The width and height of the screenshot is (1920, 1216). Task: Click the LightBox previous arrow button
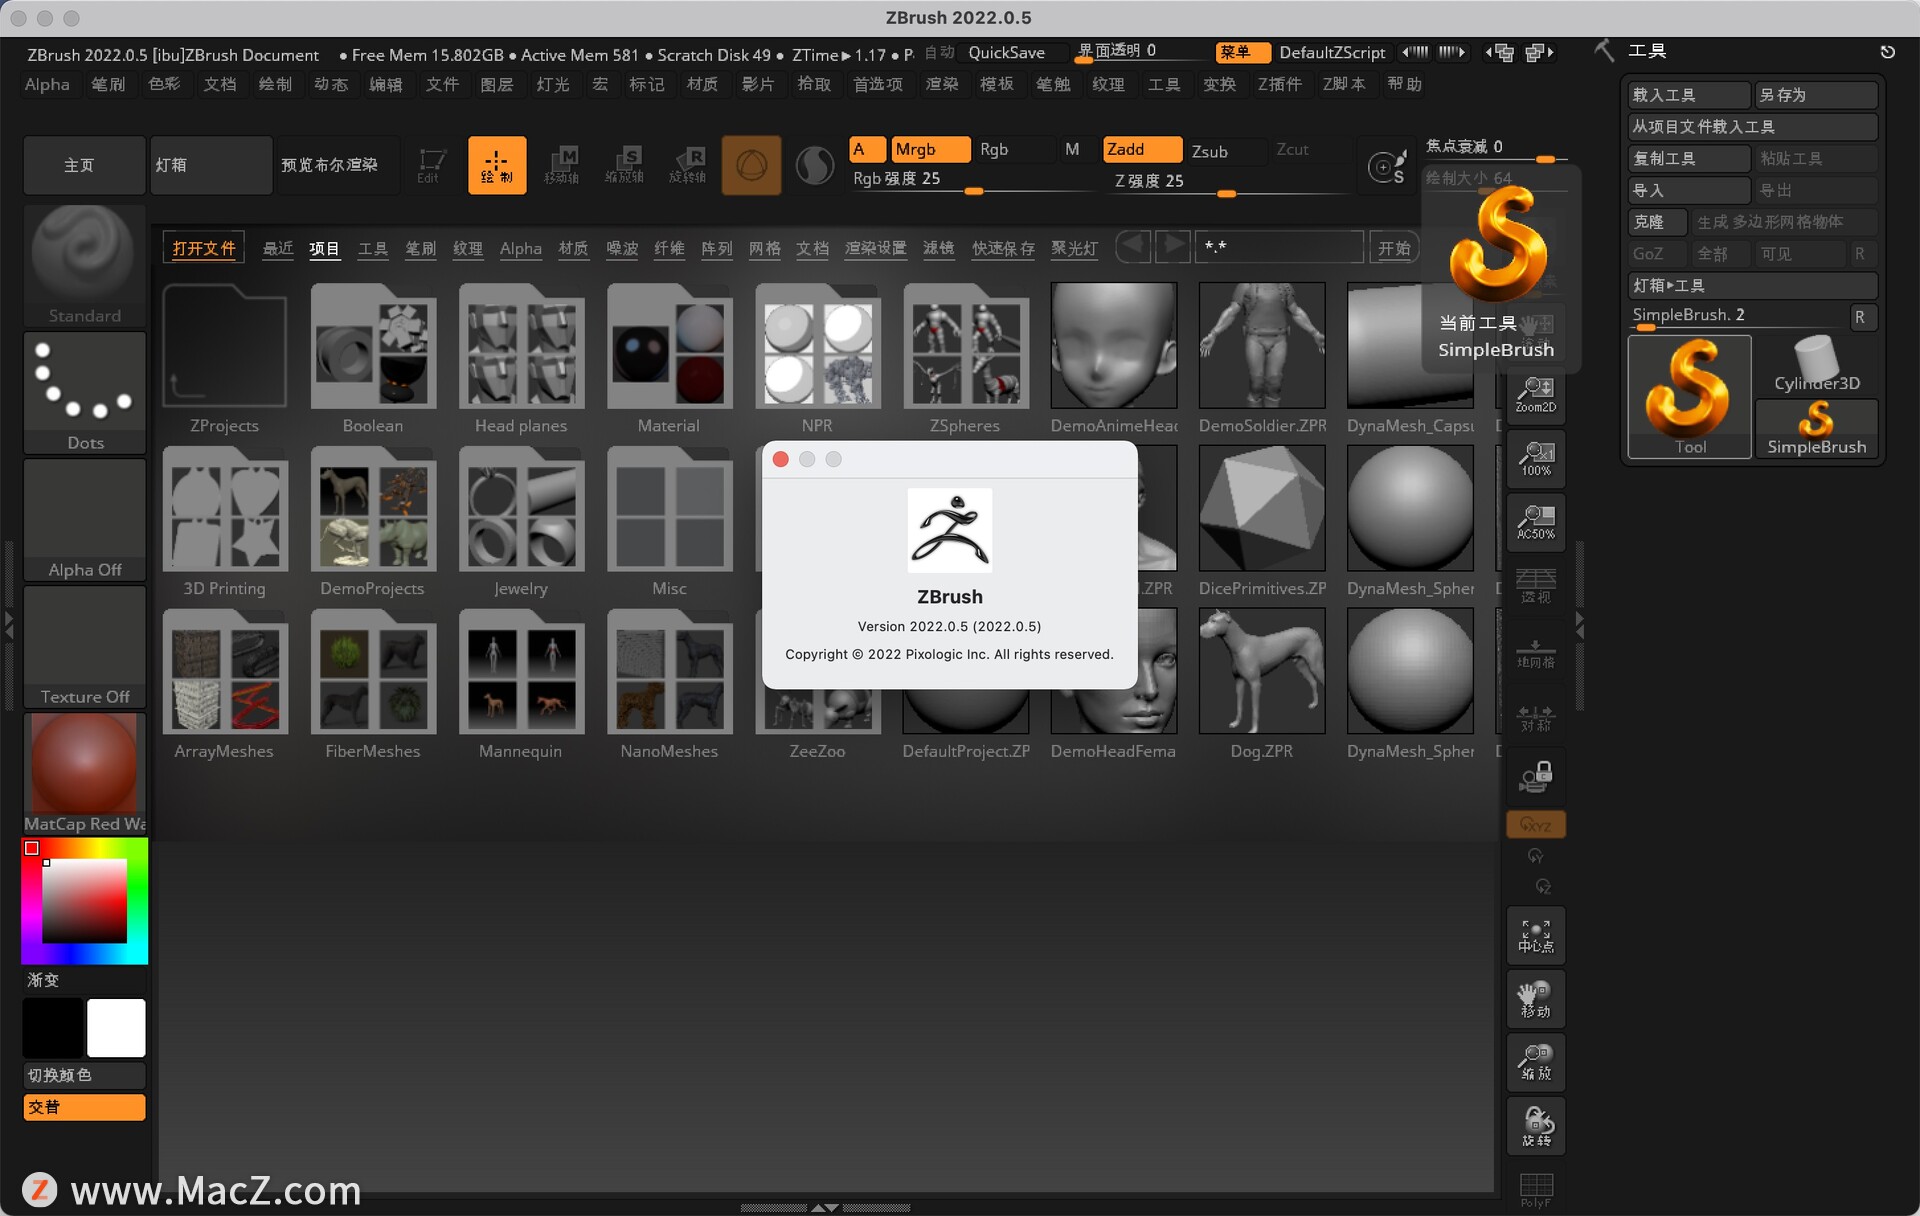click(x=1133, y=246)
